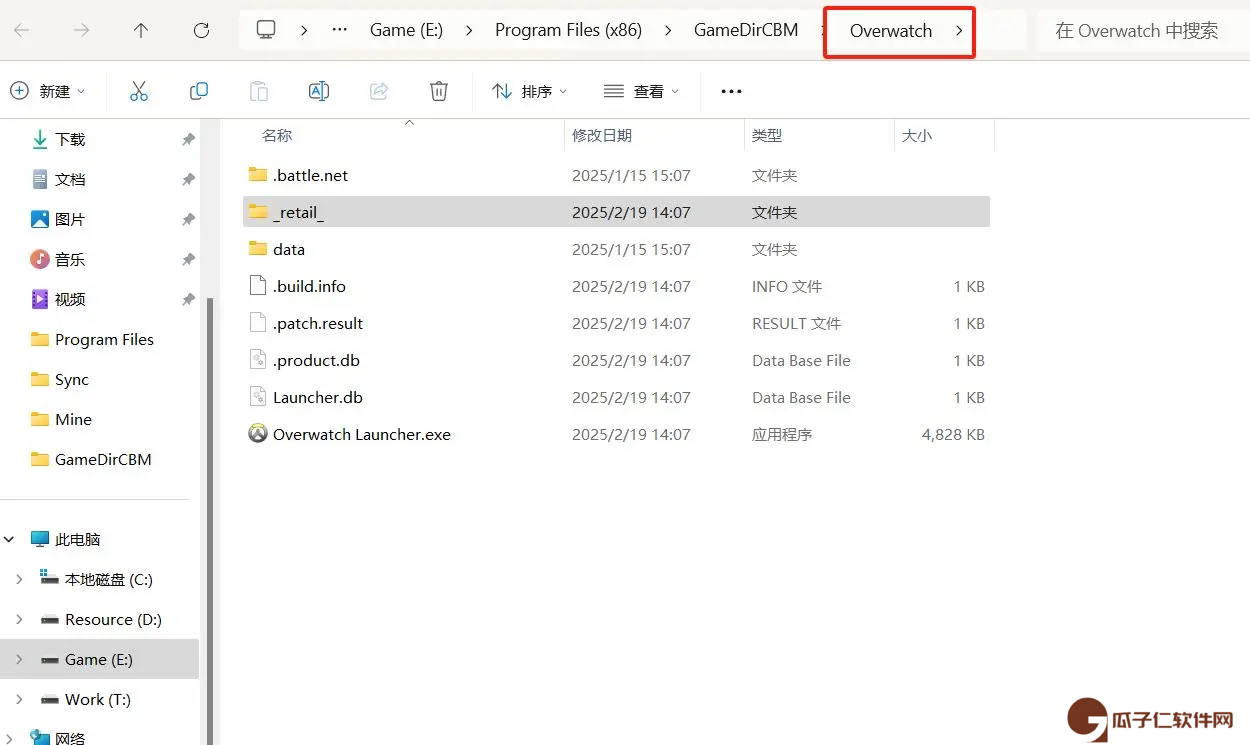The width and height of the screenshot is (1250, 745).
Task: Share the selected item via share icon
Action: pos(379,91)
